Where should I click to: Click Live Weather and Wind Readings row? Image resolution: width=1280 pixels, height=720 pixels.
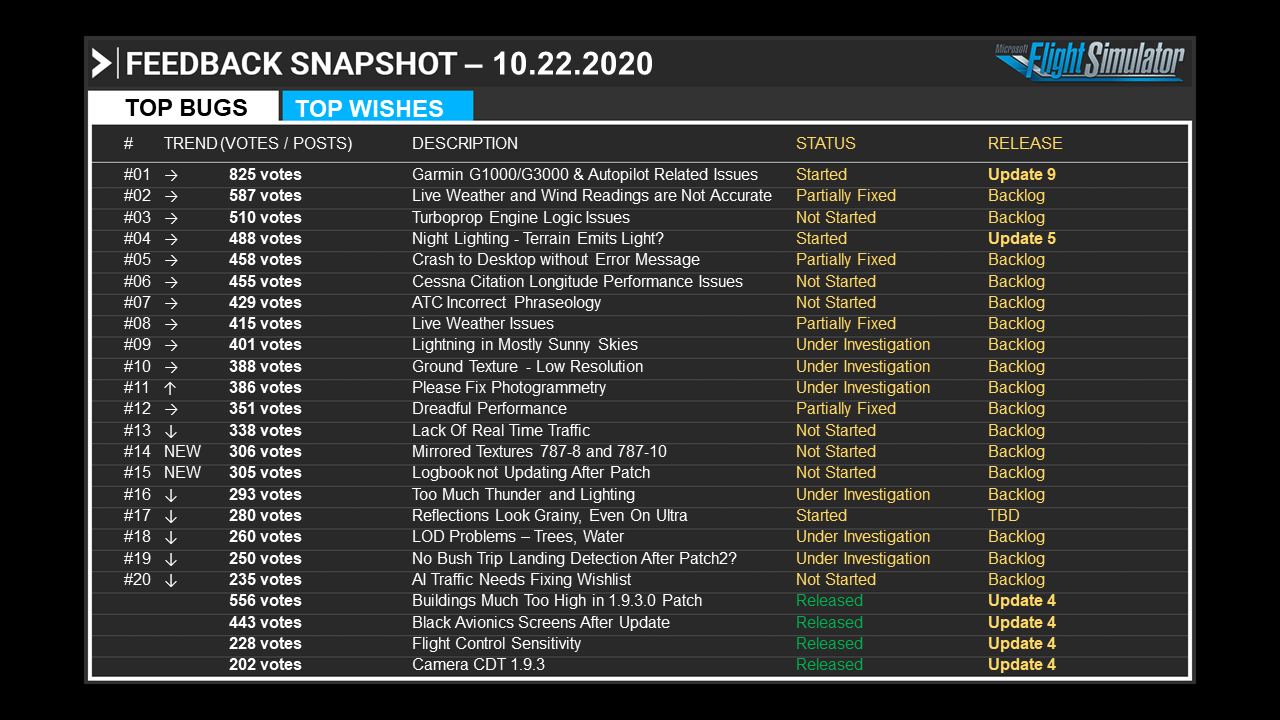(640, 195)
